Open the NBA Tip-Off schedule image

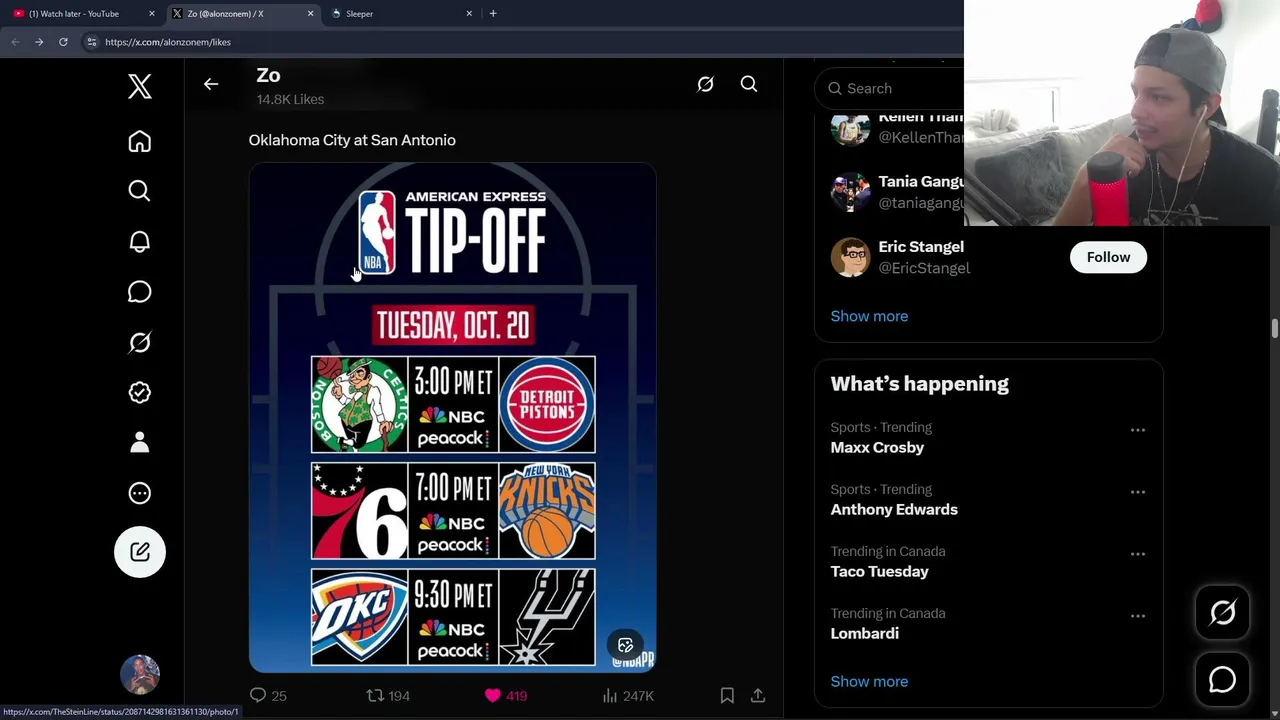(453, 417)
